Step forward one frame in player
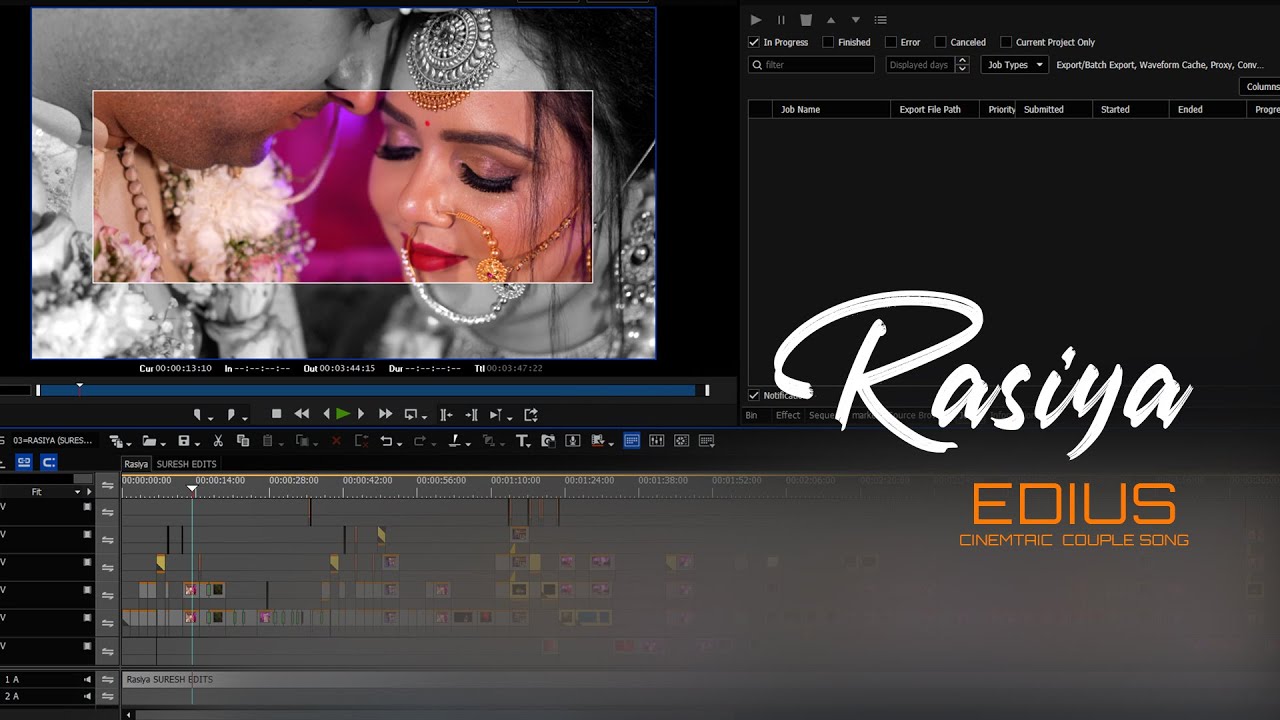This screenshot has width=1280, height=720. pos(361,414)
